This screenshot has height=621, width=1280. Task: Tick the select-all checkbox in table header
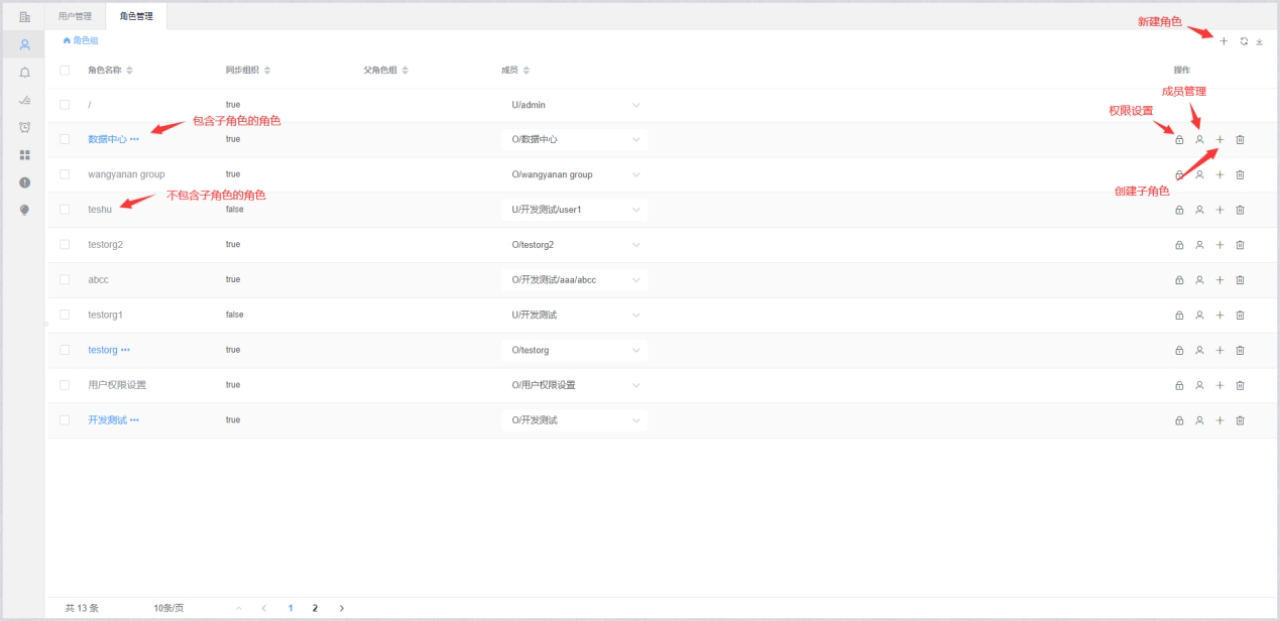click(65, 70)
